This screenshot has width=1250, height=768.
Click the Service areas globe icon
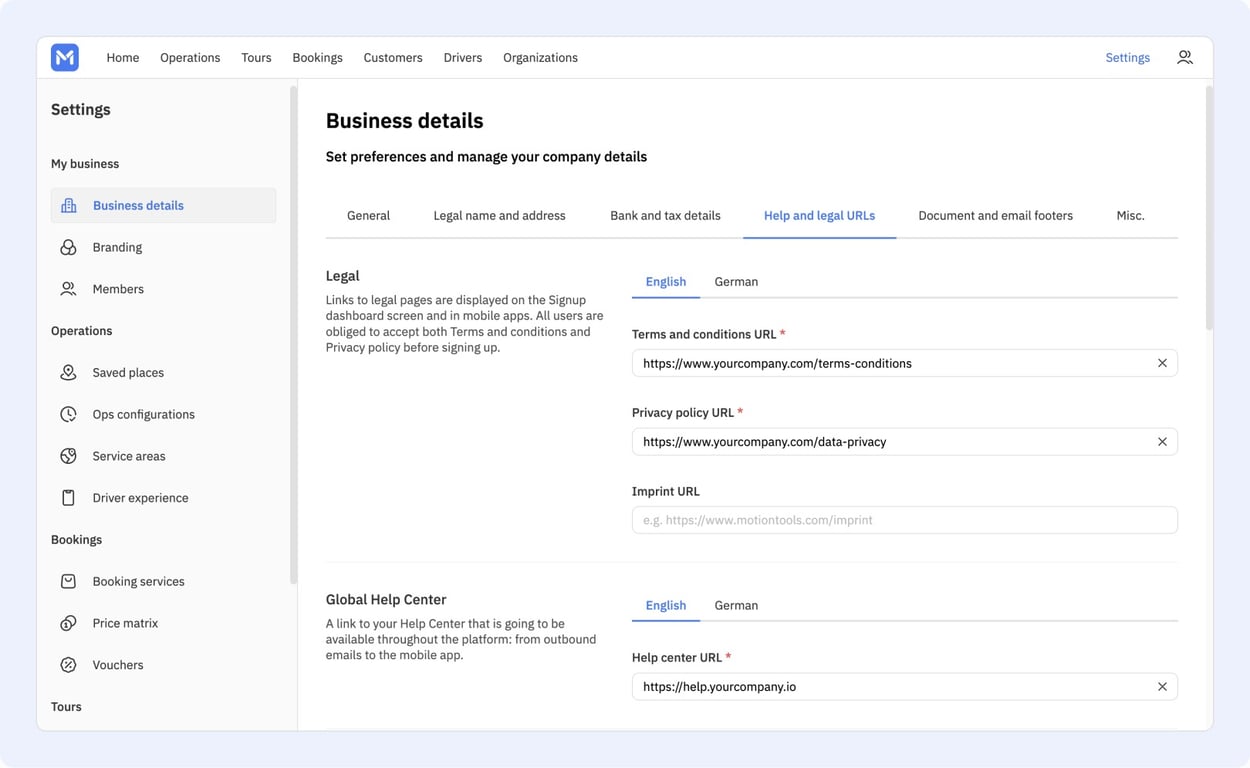pos(68,456)
